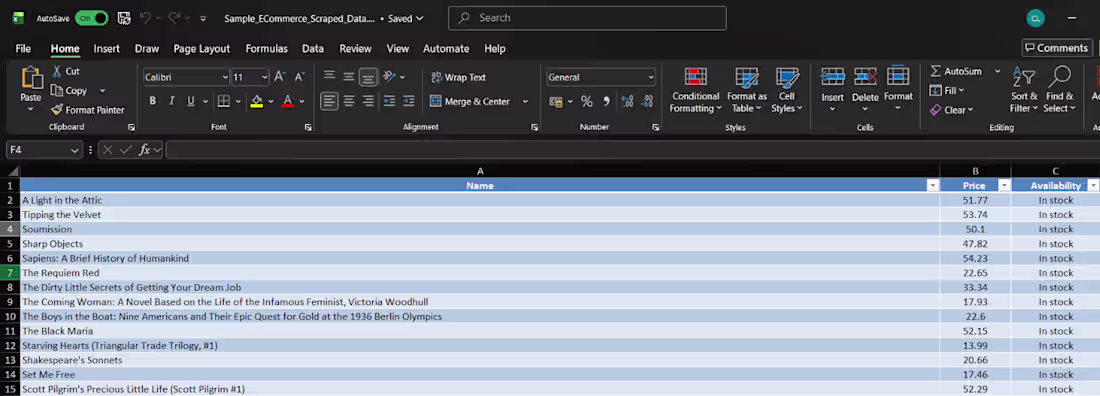Switch to the Data tab
This screenshot has width=1100, height=396.
[x=313, y=48]
